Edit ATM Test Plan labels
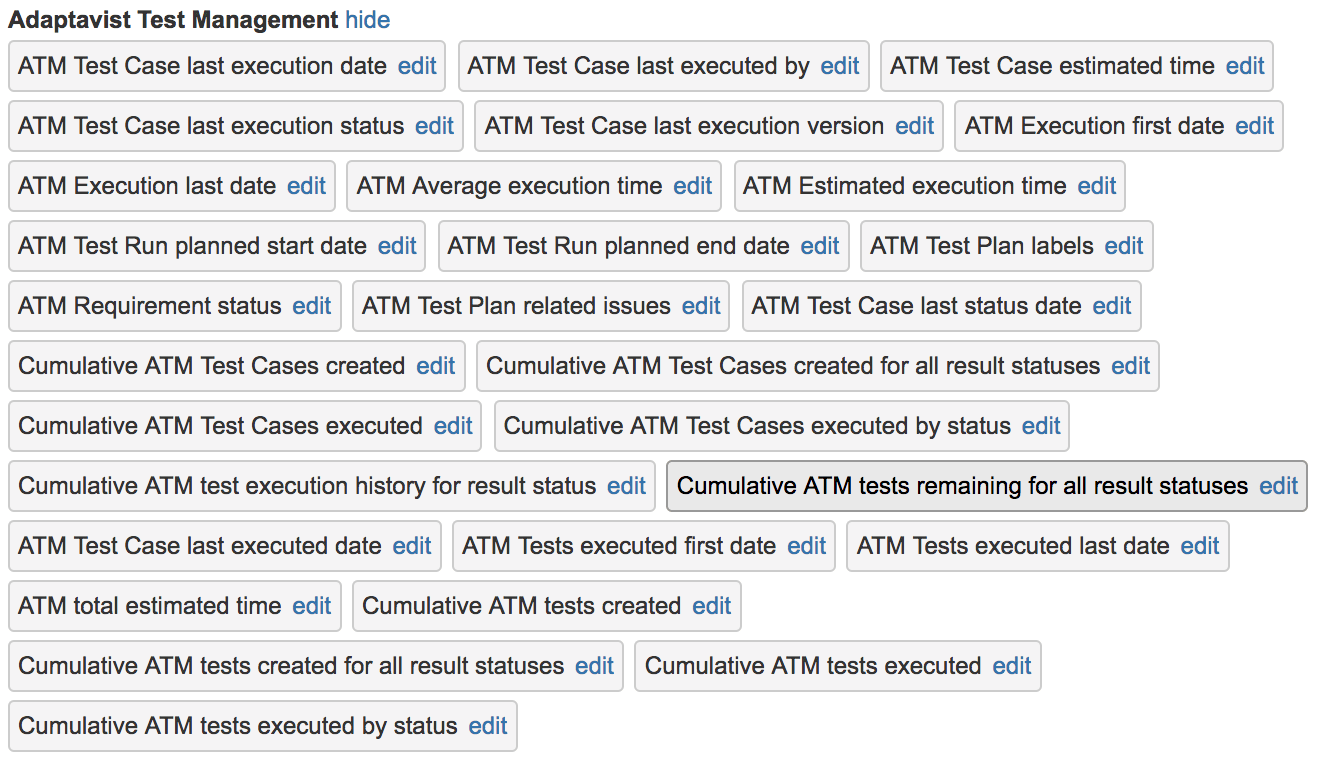 pyautogui.click(x=1124, y=246)
